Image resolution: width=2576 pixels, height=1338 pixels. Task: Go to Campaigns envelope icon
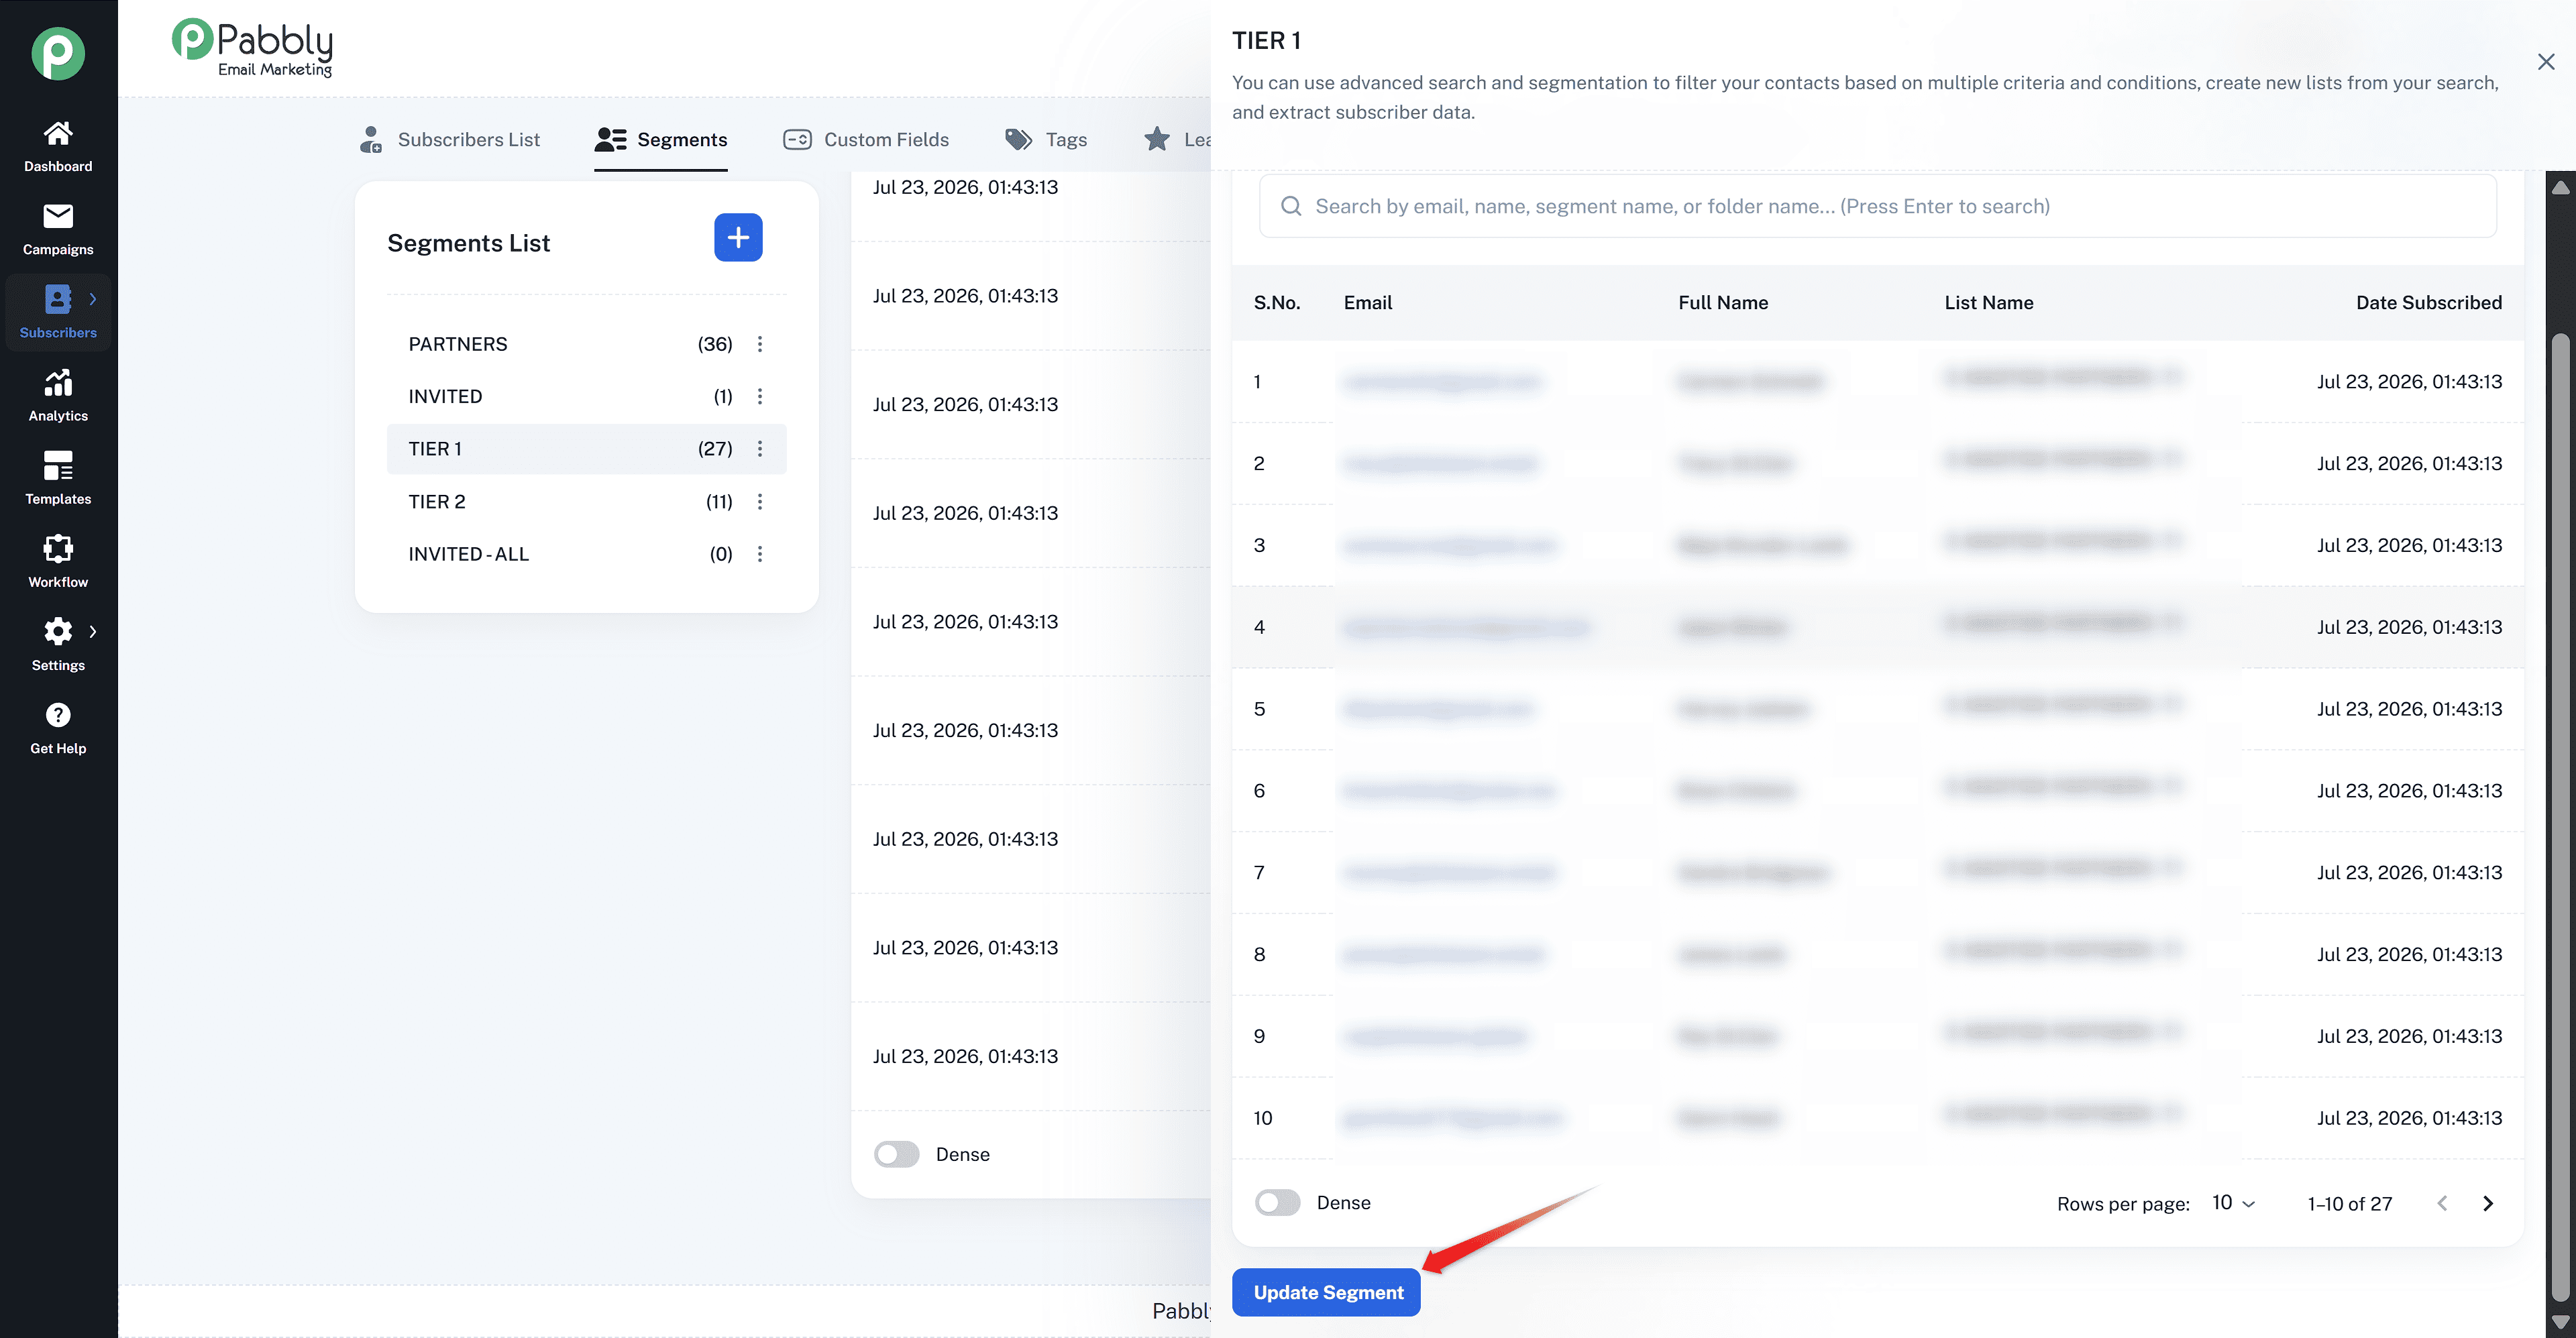click(58, 216)
